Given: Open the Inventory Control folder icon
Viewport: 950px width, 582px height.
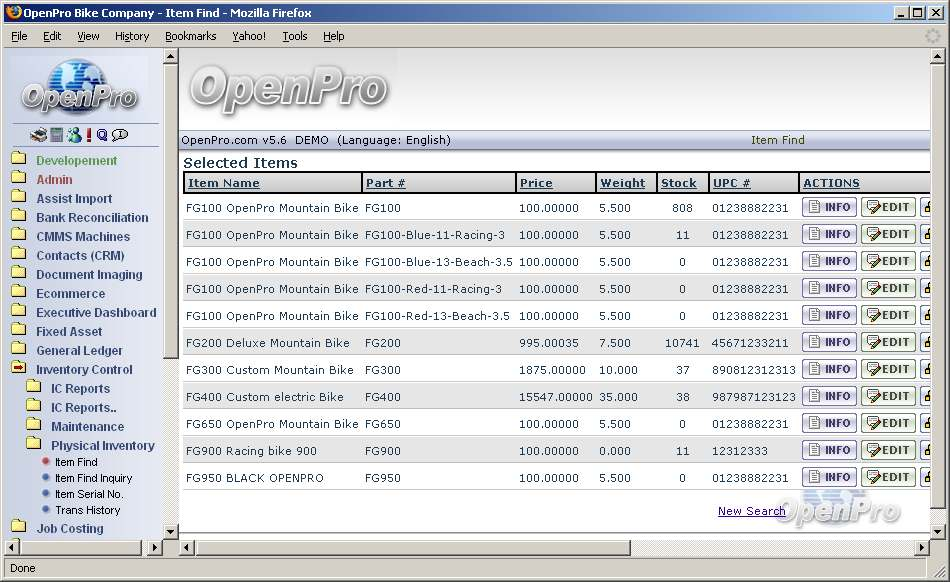Looking at the screenshot, I should (x=19, y=369).
